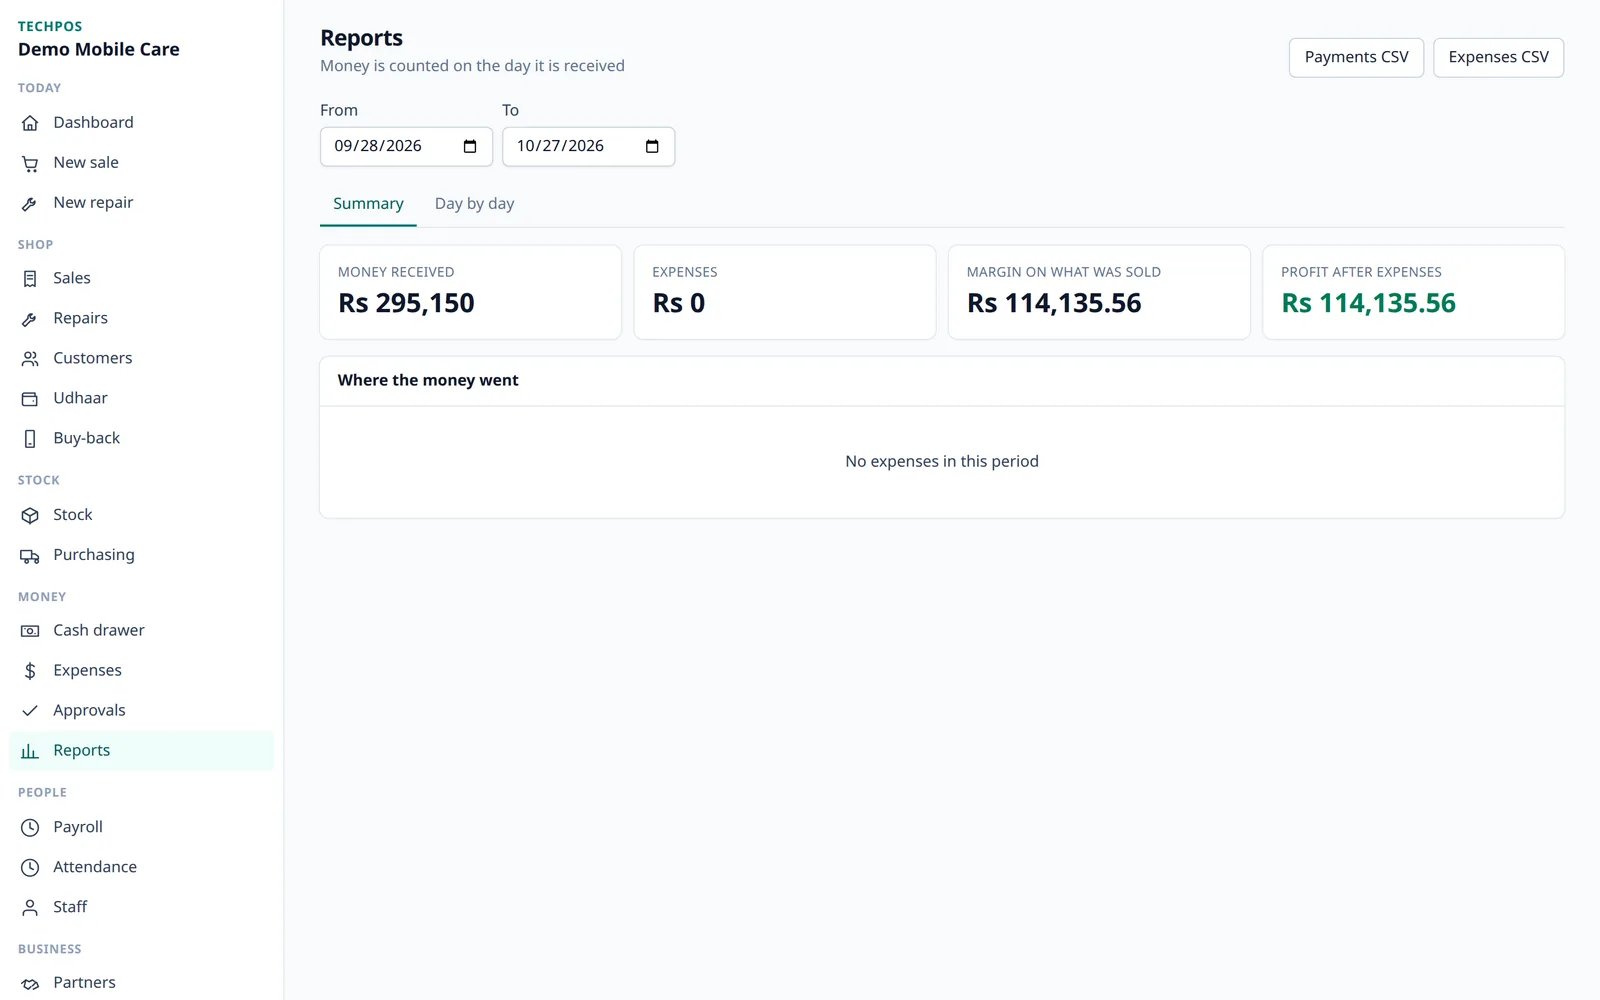
Task: Open the New sale label
Action: click(86, 163)
